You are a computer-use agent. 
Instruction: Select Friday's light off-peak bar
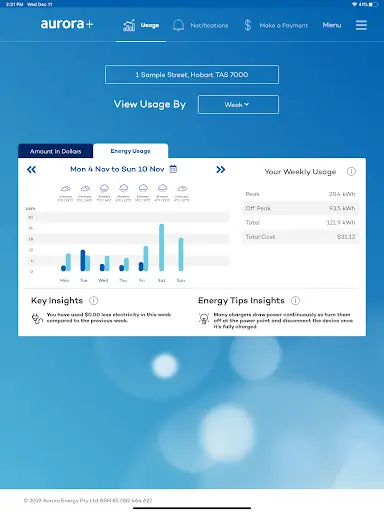click(146, 259)
